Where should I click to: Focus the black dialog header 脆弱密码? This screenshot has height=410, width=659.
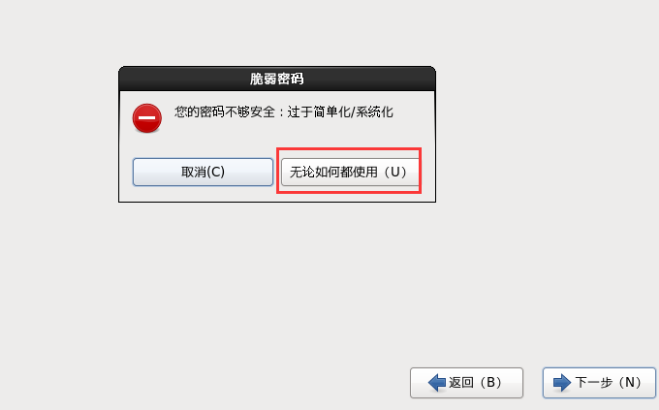tap(277, 79)
